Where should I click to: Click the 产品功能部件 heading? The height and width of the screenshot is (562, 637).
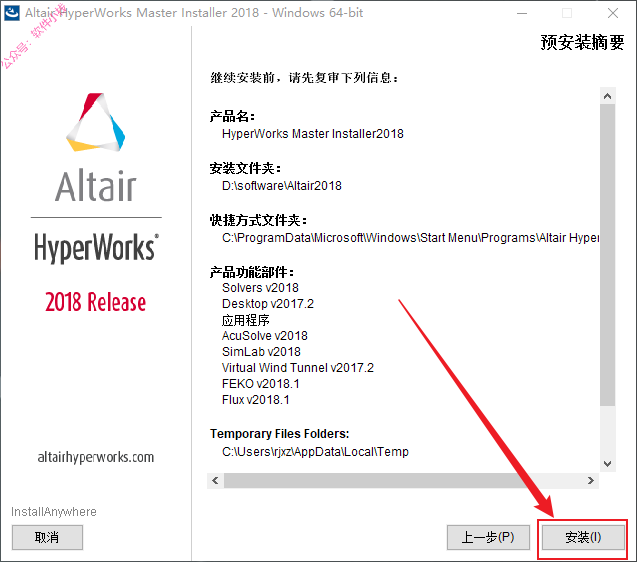pos(251,272)
